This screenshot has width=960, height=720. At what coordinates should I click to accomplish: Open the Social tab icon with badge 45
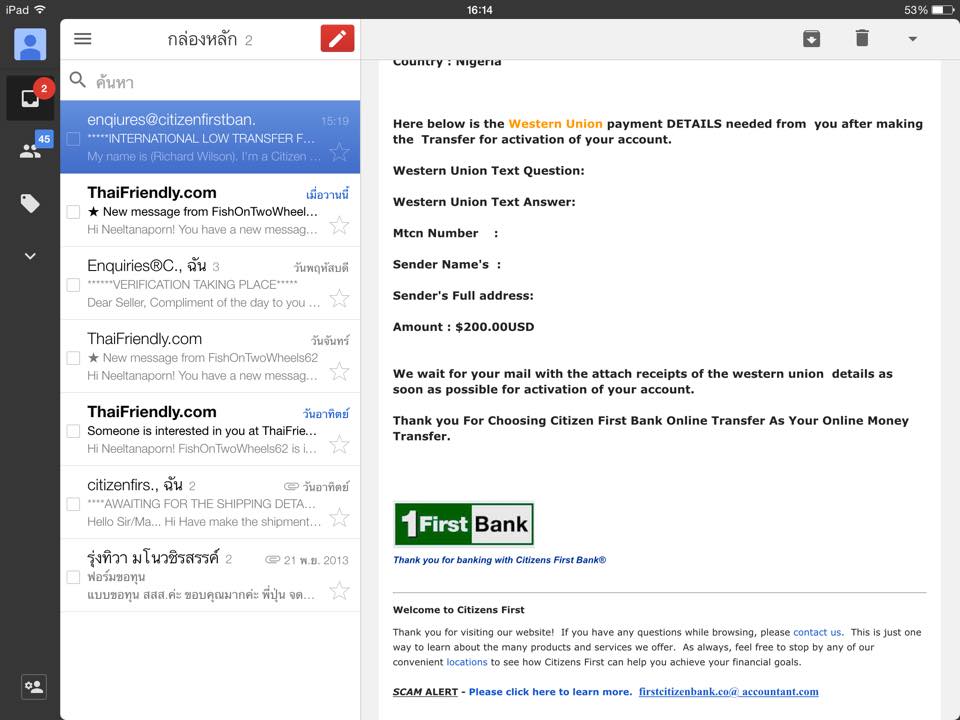point(31,149)
